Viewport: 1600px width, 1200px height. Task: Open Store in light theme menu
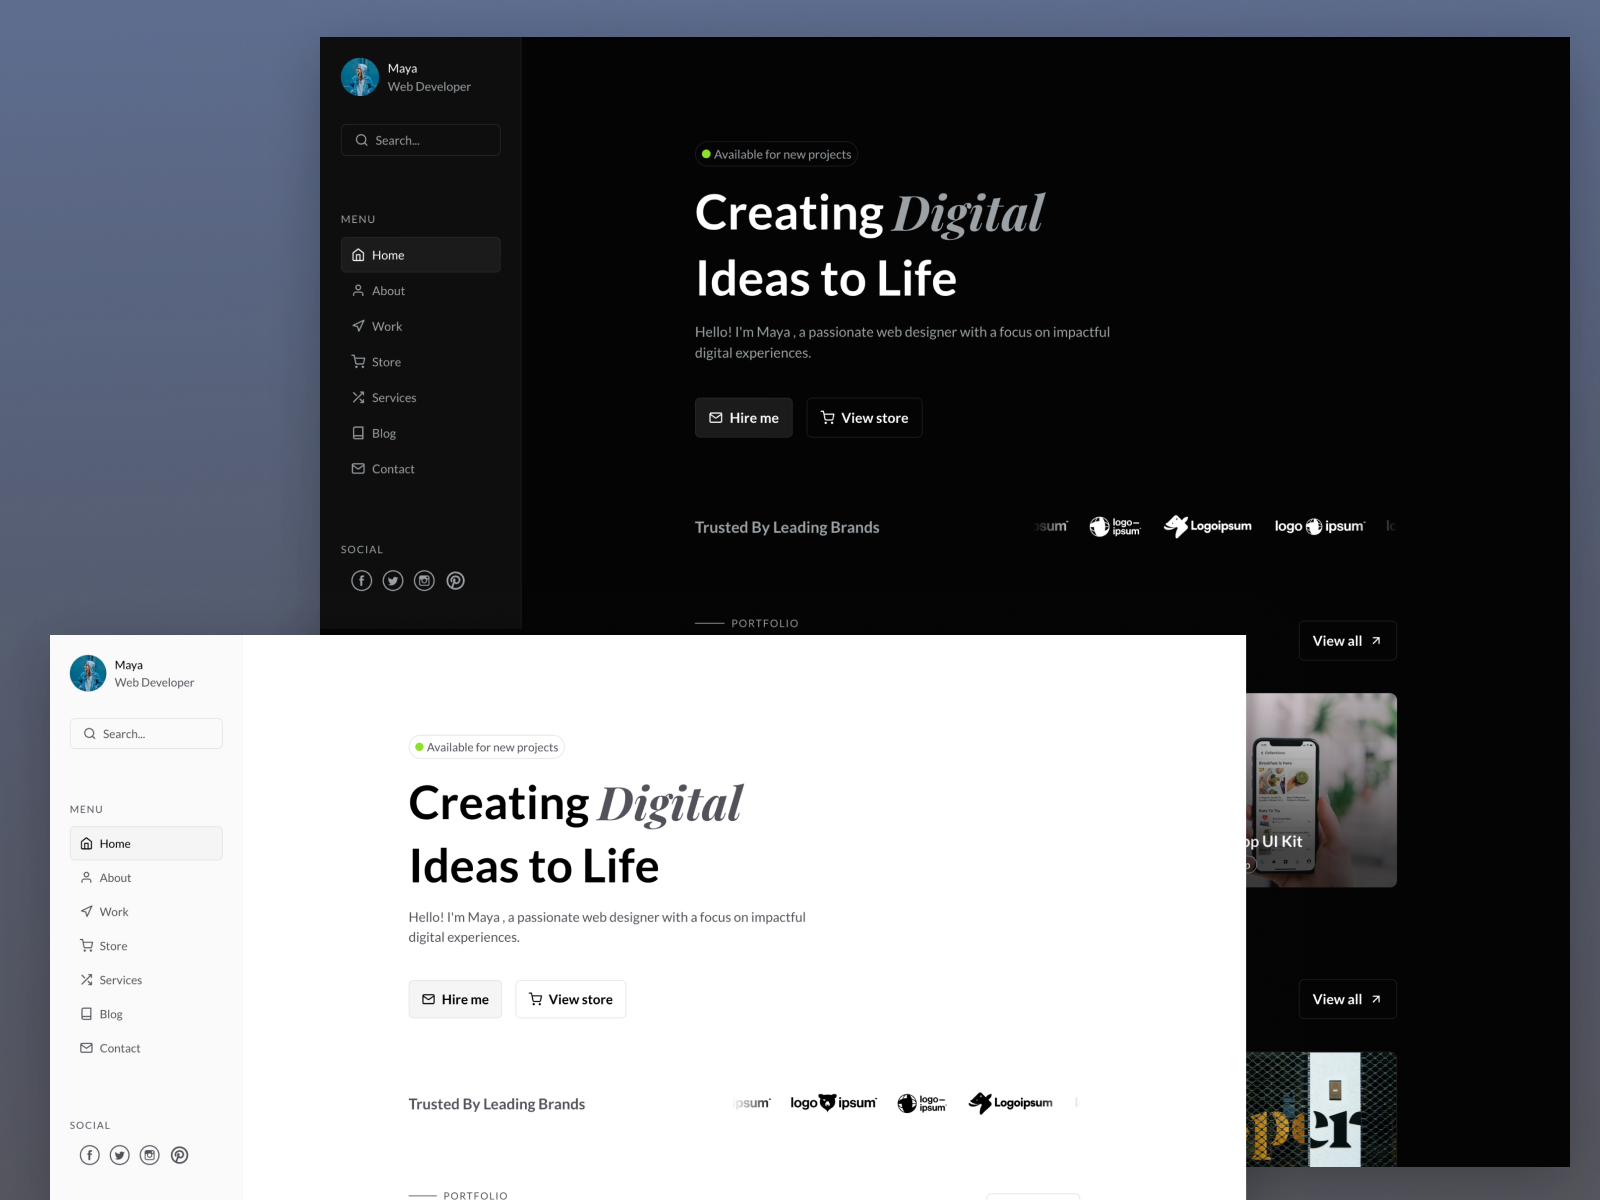112,946
